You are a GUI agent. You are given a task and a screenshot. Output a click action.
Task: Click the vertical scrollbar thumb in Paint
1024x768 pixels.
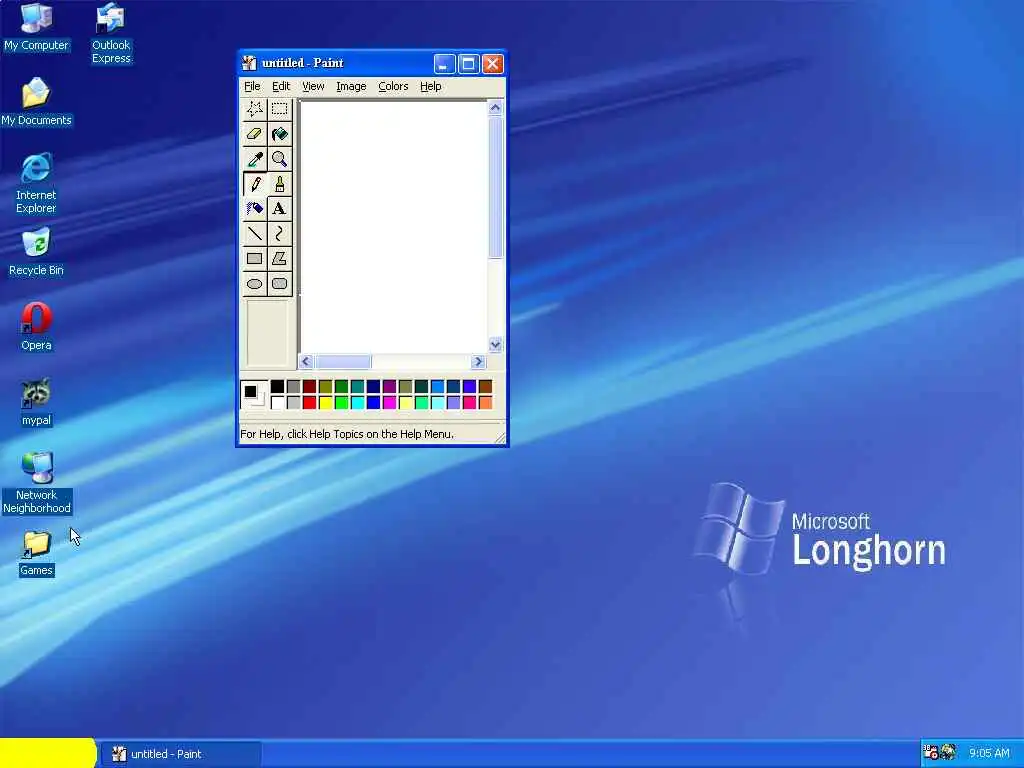click(495, 187)
